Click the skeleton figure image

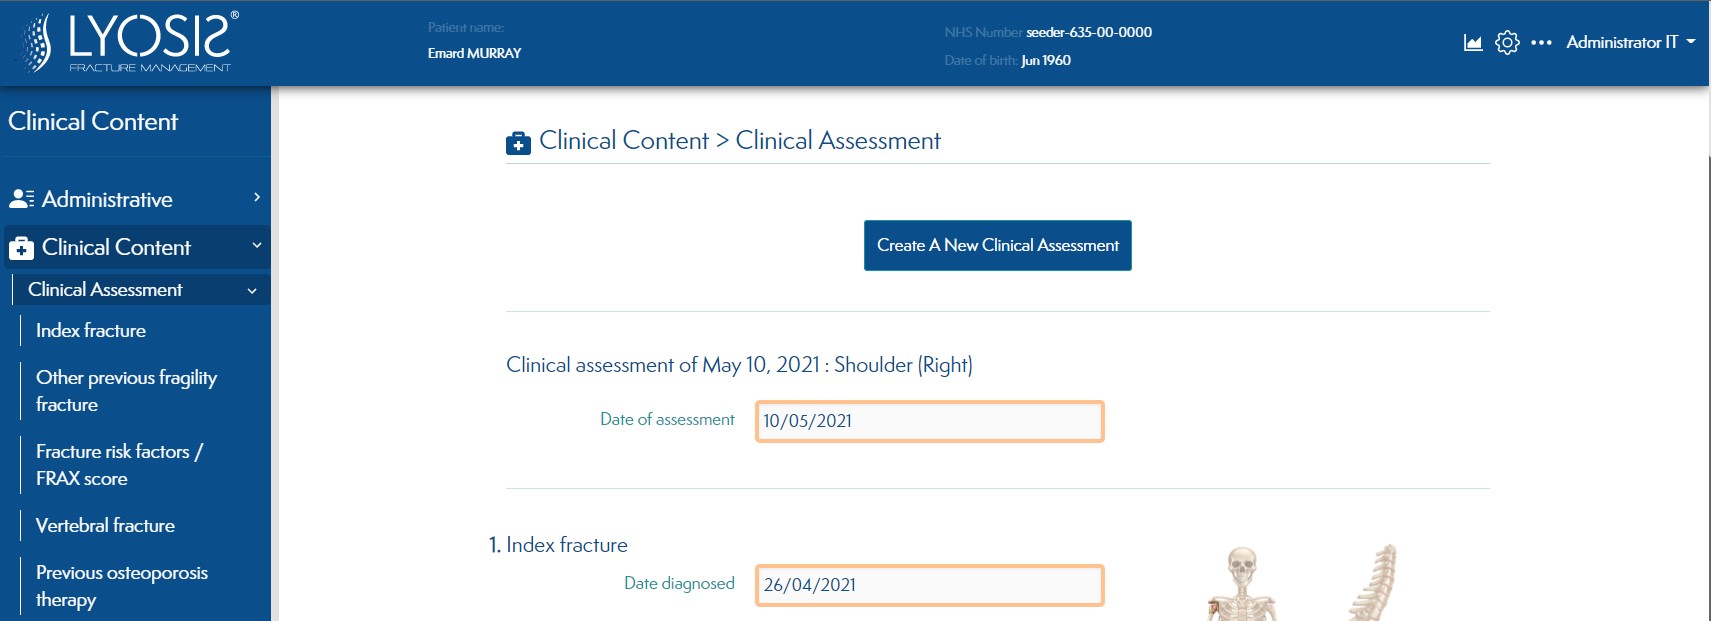1242,583
